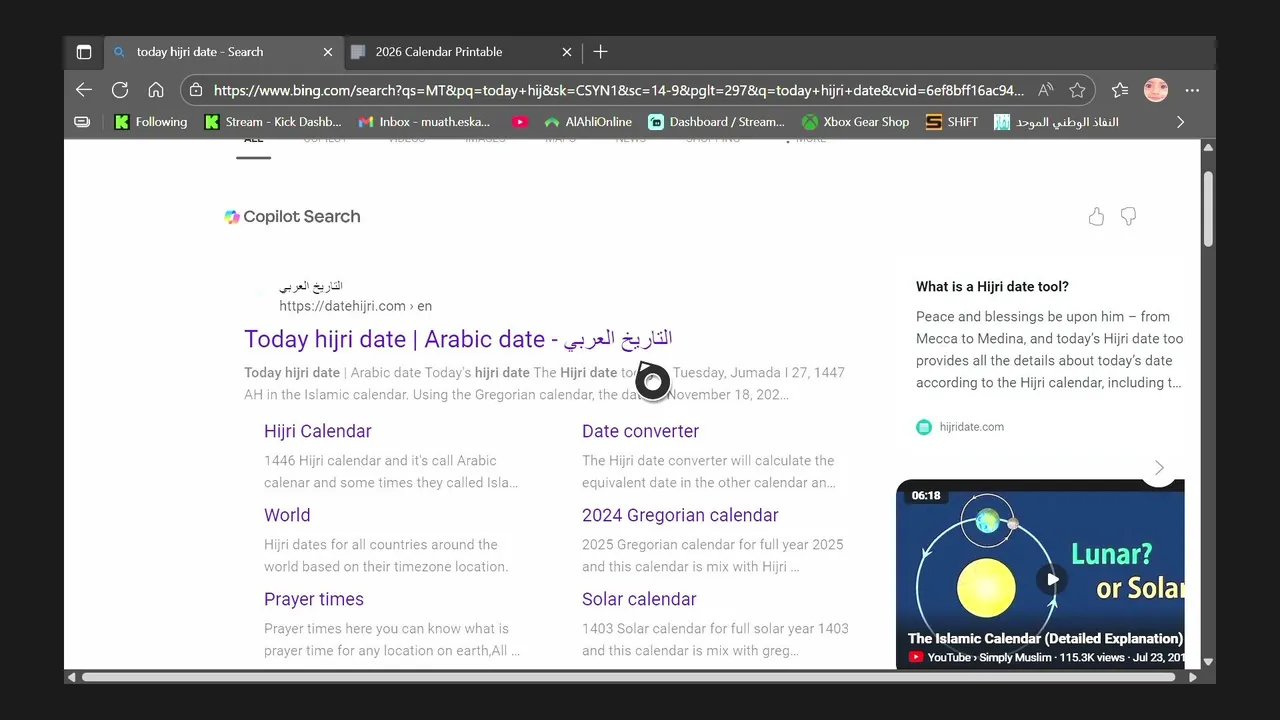The height and width of the screenshot is (720, 1280).
Task: Play the Islamic Calendar video
Action: [1051, 578]
